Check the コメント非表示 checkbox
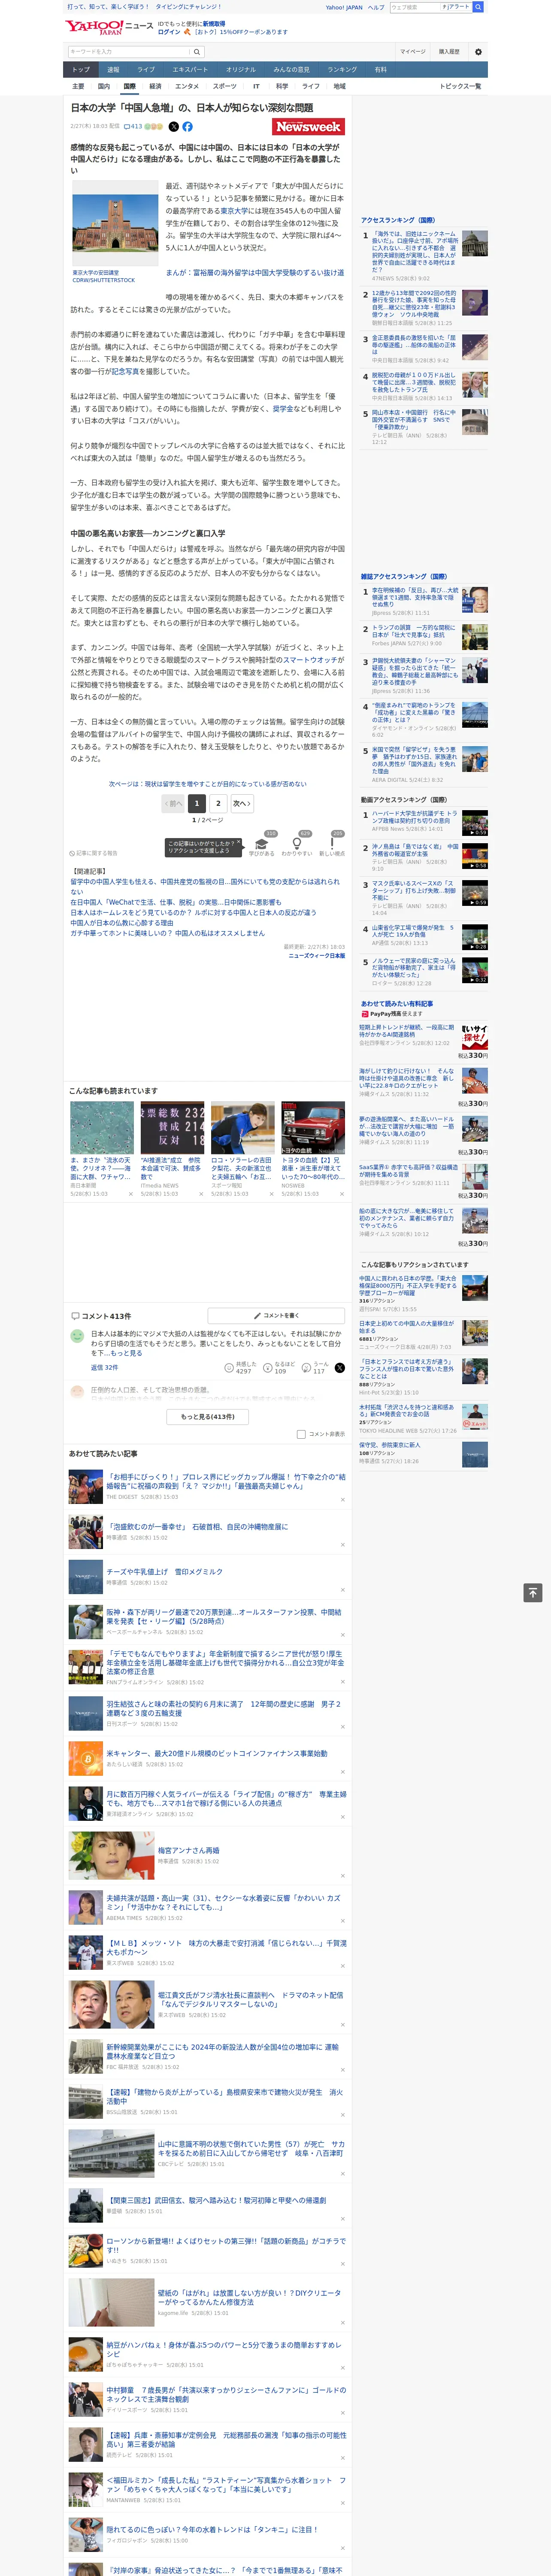 pyautogui.click(x=301, y=1433)
